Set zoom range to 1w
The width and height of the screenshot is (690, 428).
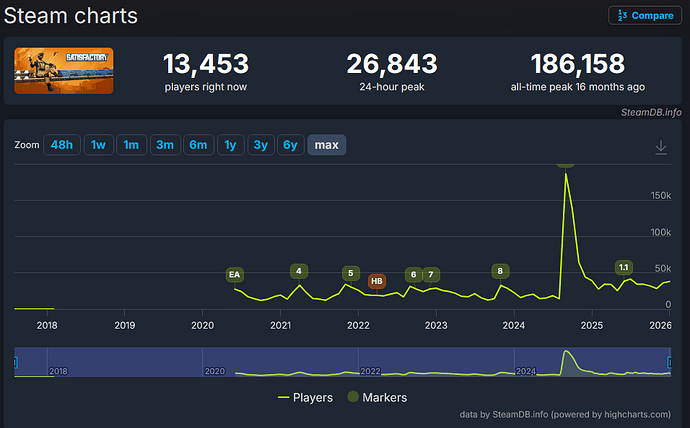(x=97, y=145)
